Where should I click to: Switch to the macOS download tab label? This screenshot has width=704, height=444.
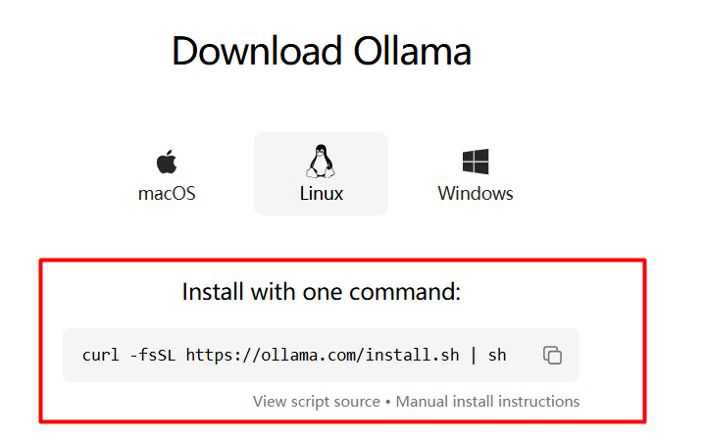167,194
